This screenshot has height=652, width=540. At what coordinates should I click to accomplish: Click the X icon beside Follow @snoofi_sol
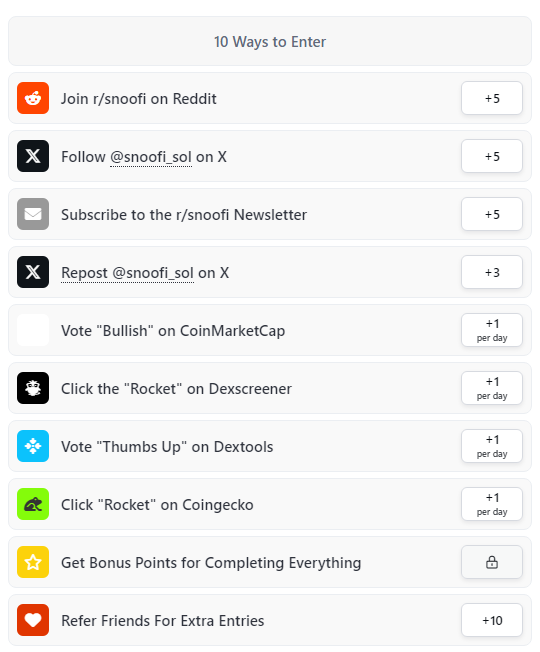click(x=33, y=156)
